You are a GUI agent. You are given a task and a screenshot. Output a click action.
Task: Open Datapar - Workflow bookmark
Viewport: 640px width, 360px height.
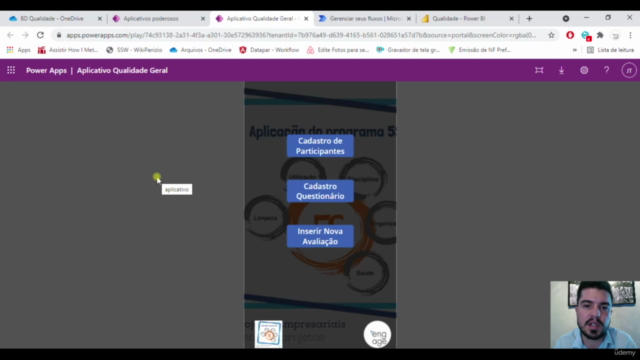(269, 50)
